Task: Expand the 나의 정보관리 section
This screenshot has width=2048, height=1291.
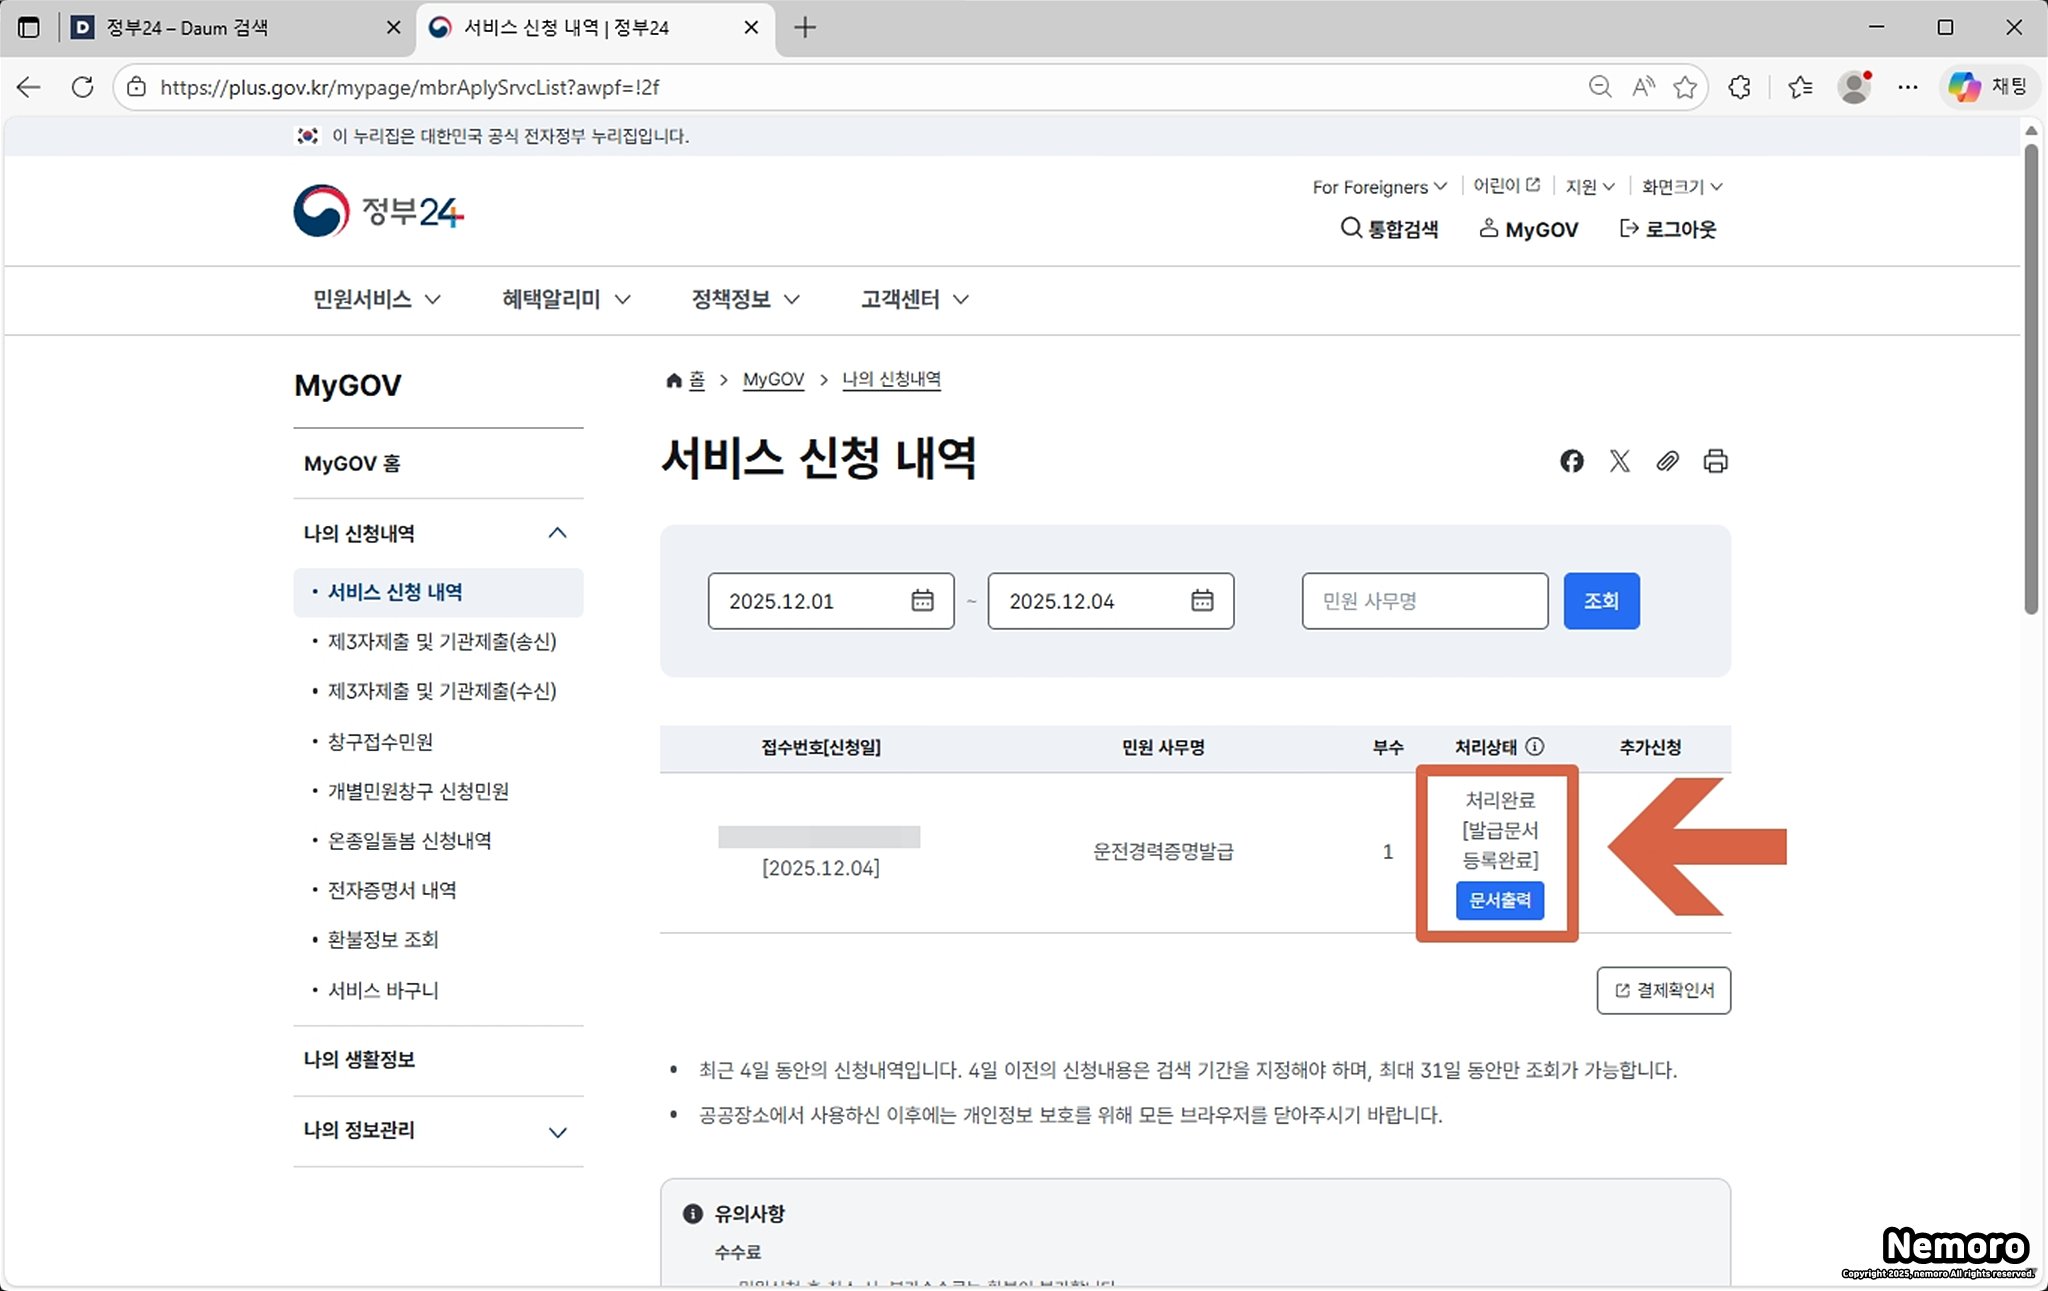Action: pyautogui.click(x=557, y=1131)
